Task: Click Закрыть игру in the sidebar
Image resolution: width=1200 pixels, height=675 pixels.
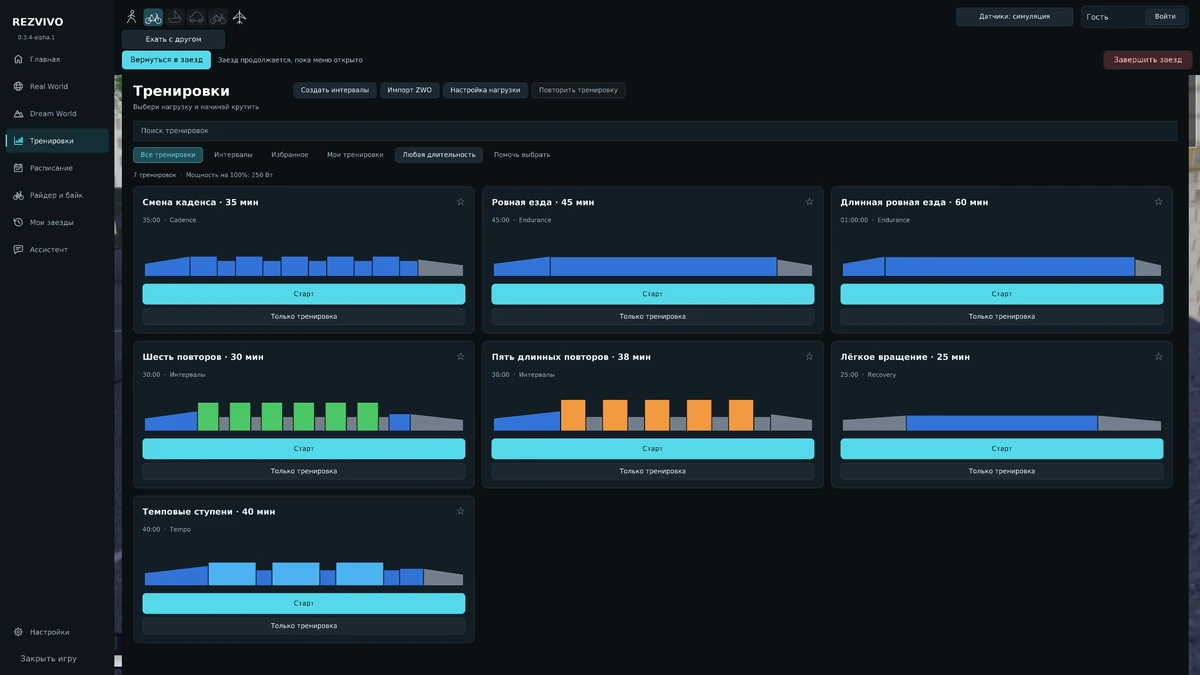Action: (x=49, y=659)
